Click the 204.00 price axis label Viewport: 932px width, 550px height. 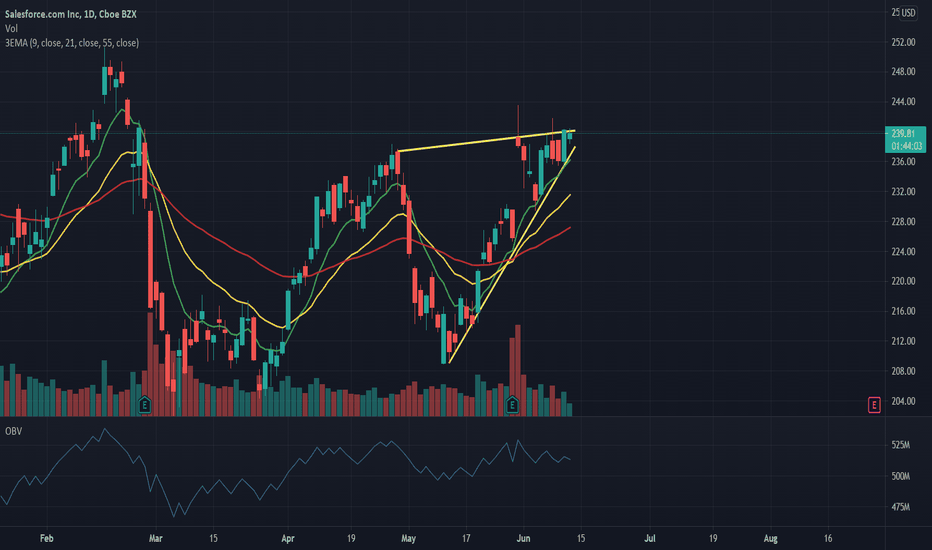pyautogui.click(x=903, y=401)
